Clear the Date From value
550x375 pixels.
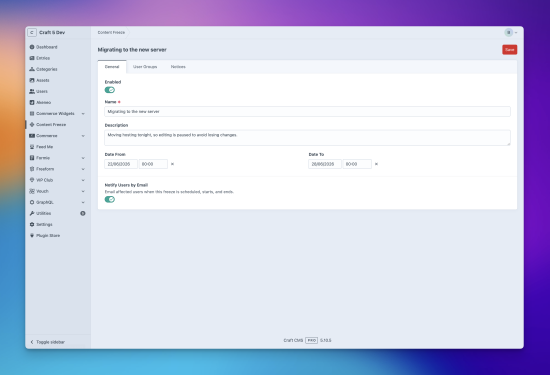click(172, 164)
